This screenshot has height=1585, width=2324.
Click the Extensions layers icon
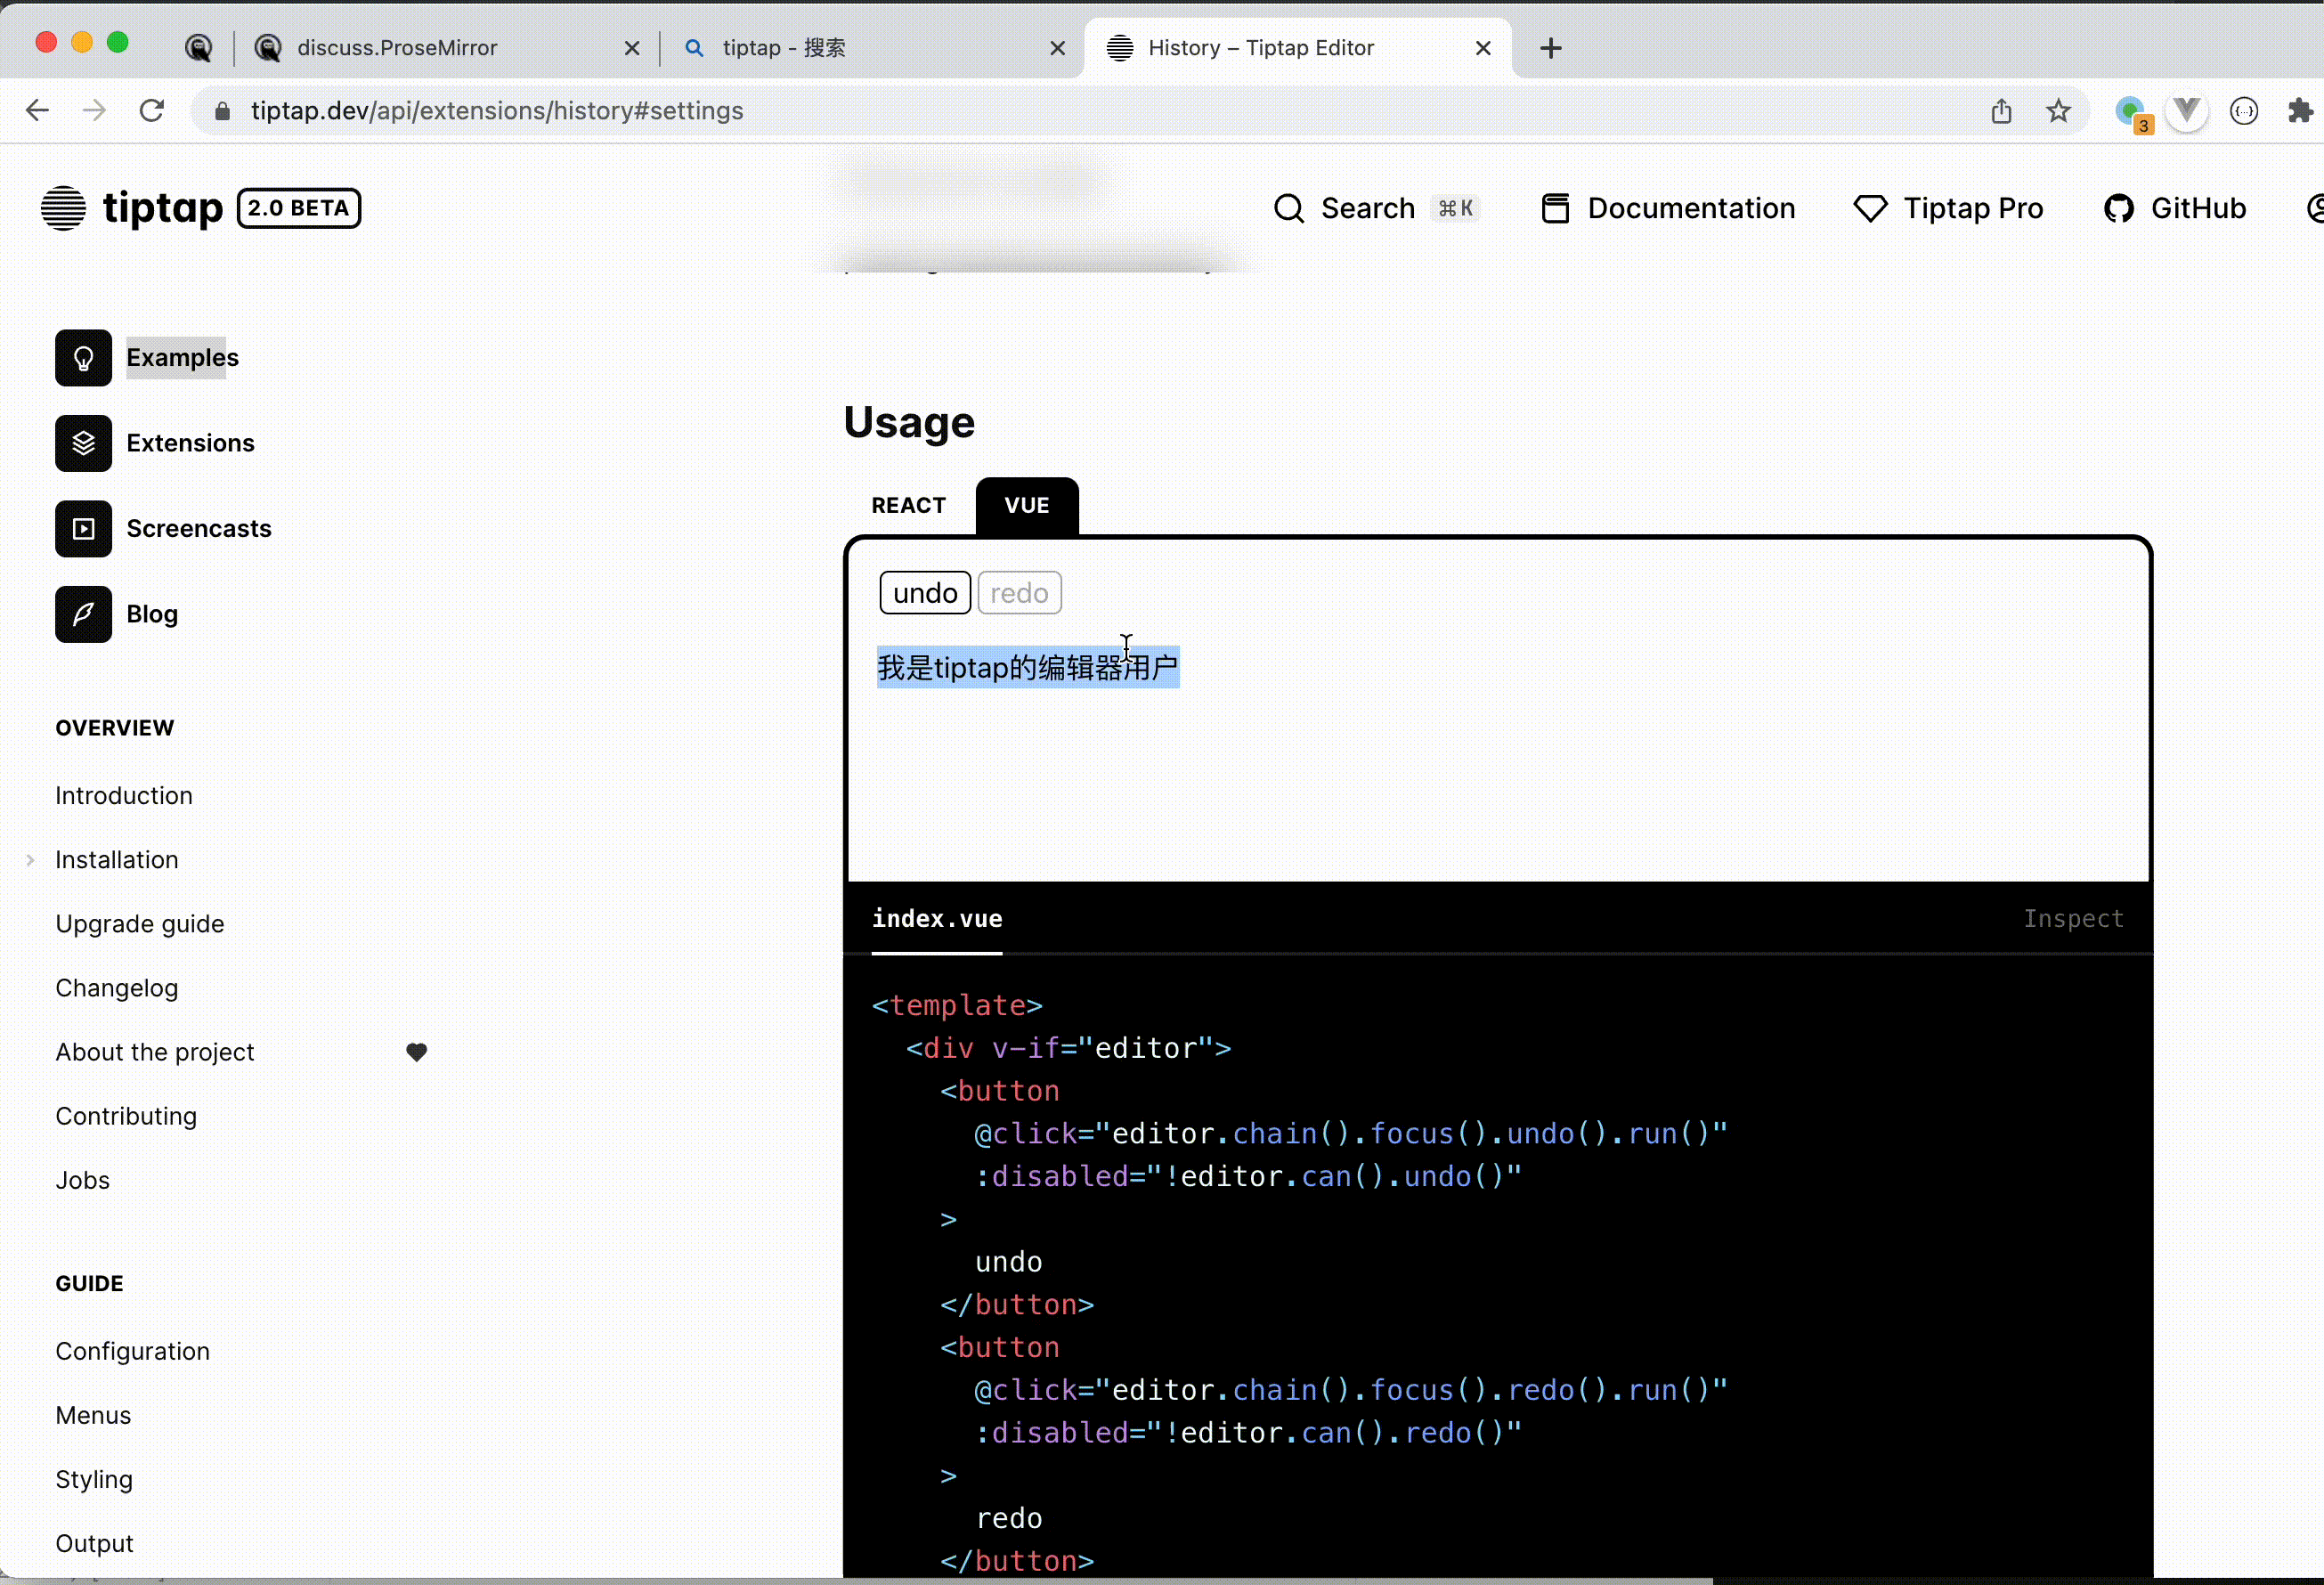pos(83,443)
